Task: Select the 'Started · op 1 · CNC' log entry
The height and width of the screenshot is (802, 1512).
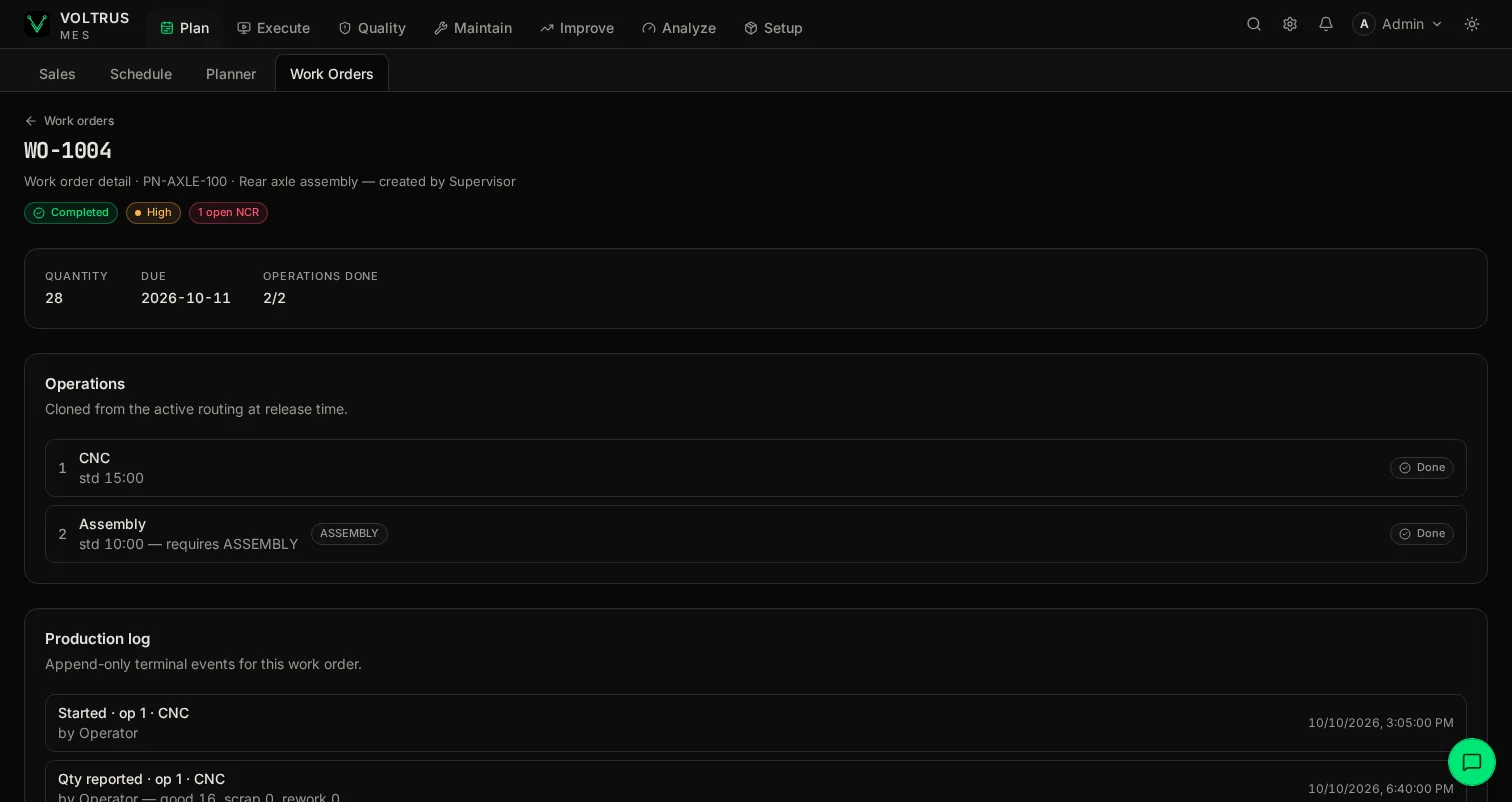Action: [756, 723]
